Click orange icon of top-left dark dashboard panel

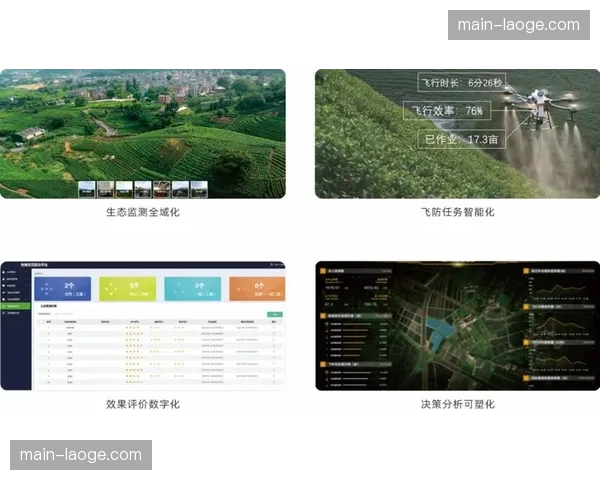323,271
